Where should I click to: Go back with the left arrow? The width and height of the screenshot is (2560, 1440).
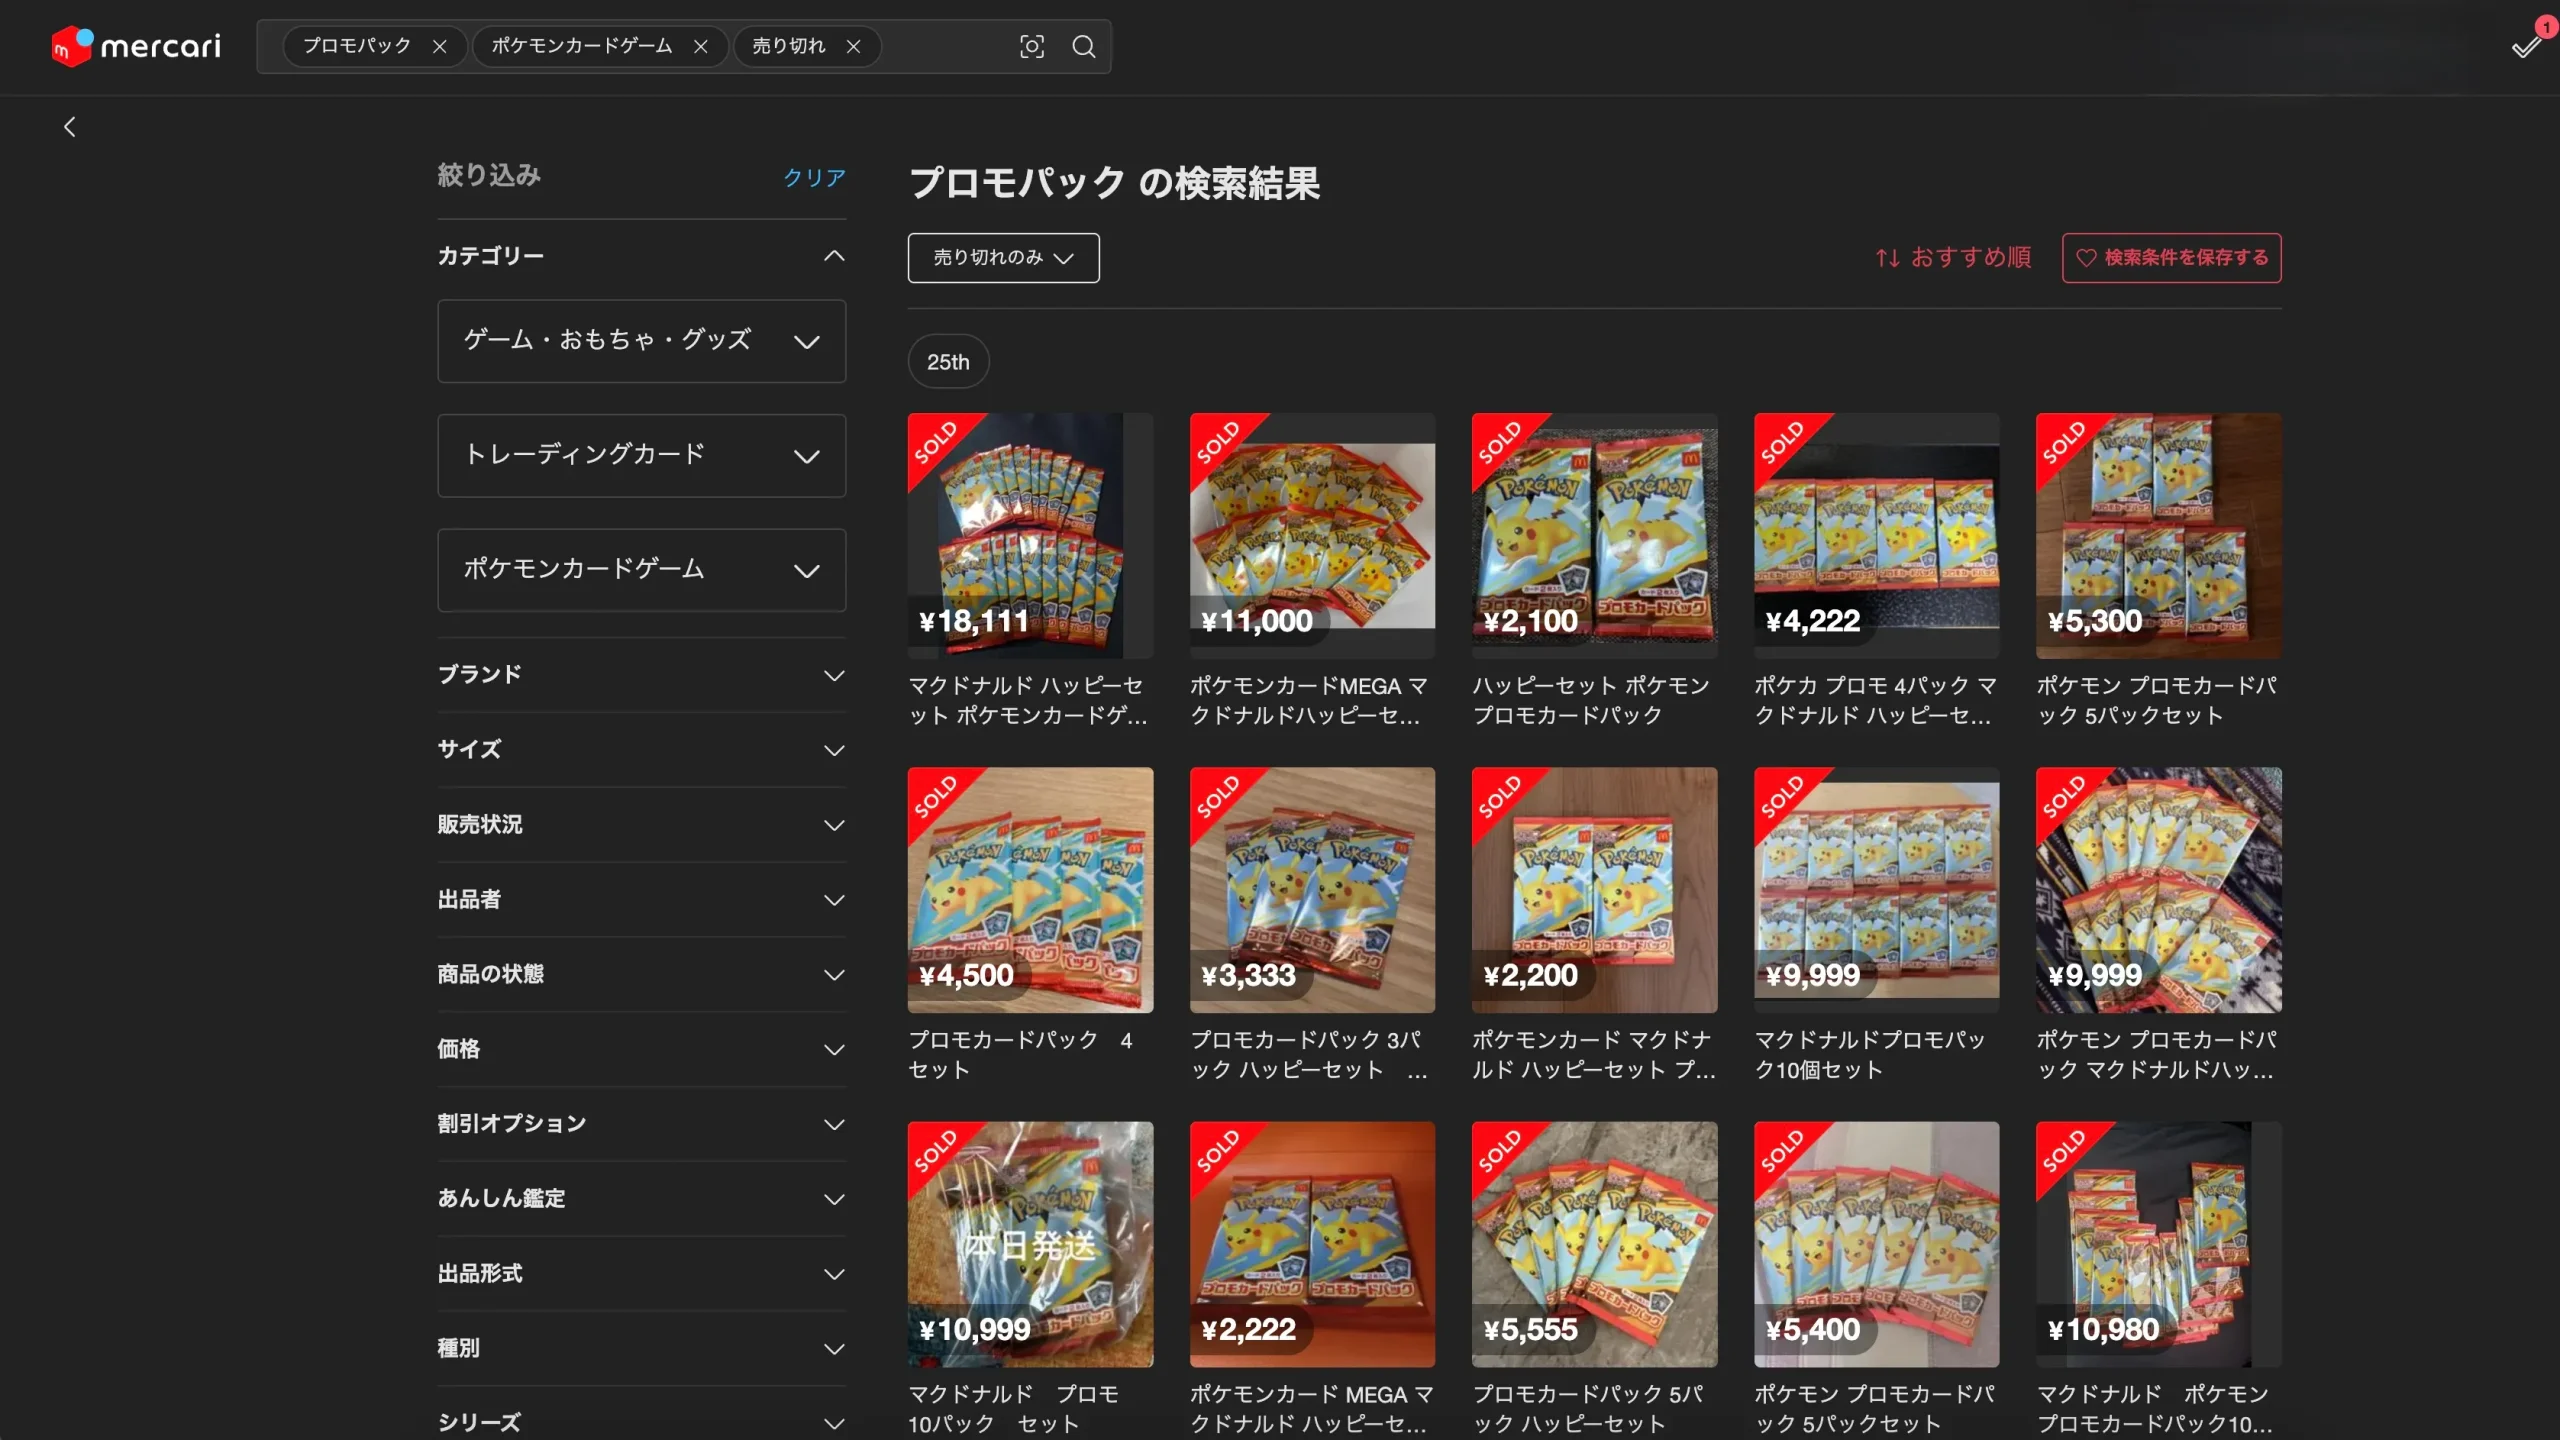pos(69,127)
